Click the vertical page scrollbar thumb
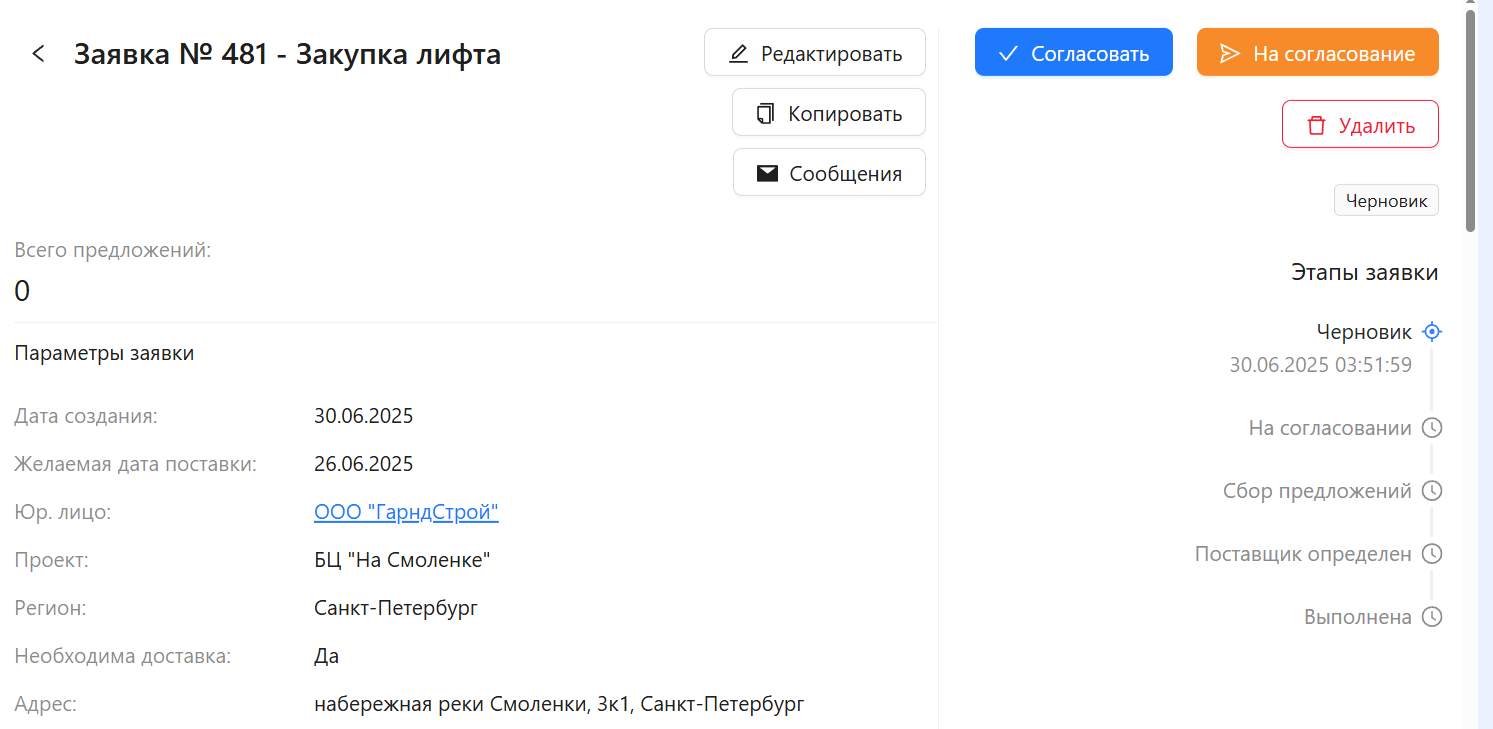1493x729 pixels. [1470, 120]
